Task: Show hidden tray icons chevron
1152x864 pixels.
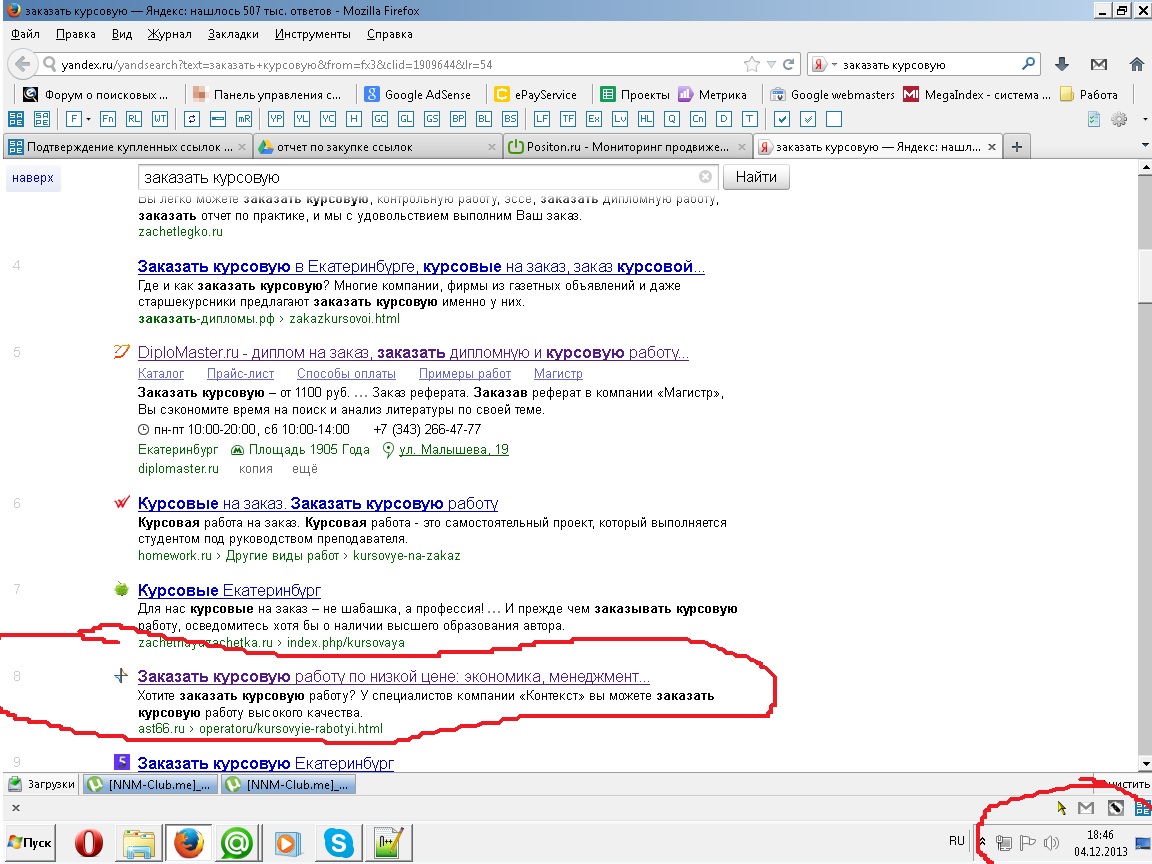Action: pos(982,842)
